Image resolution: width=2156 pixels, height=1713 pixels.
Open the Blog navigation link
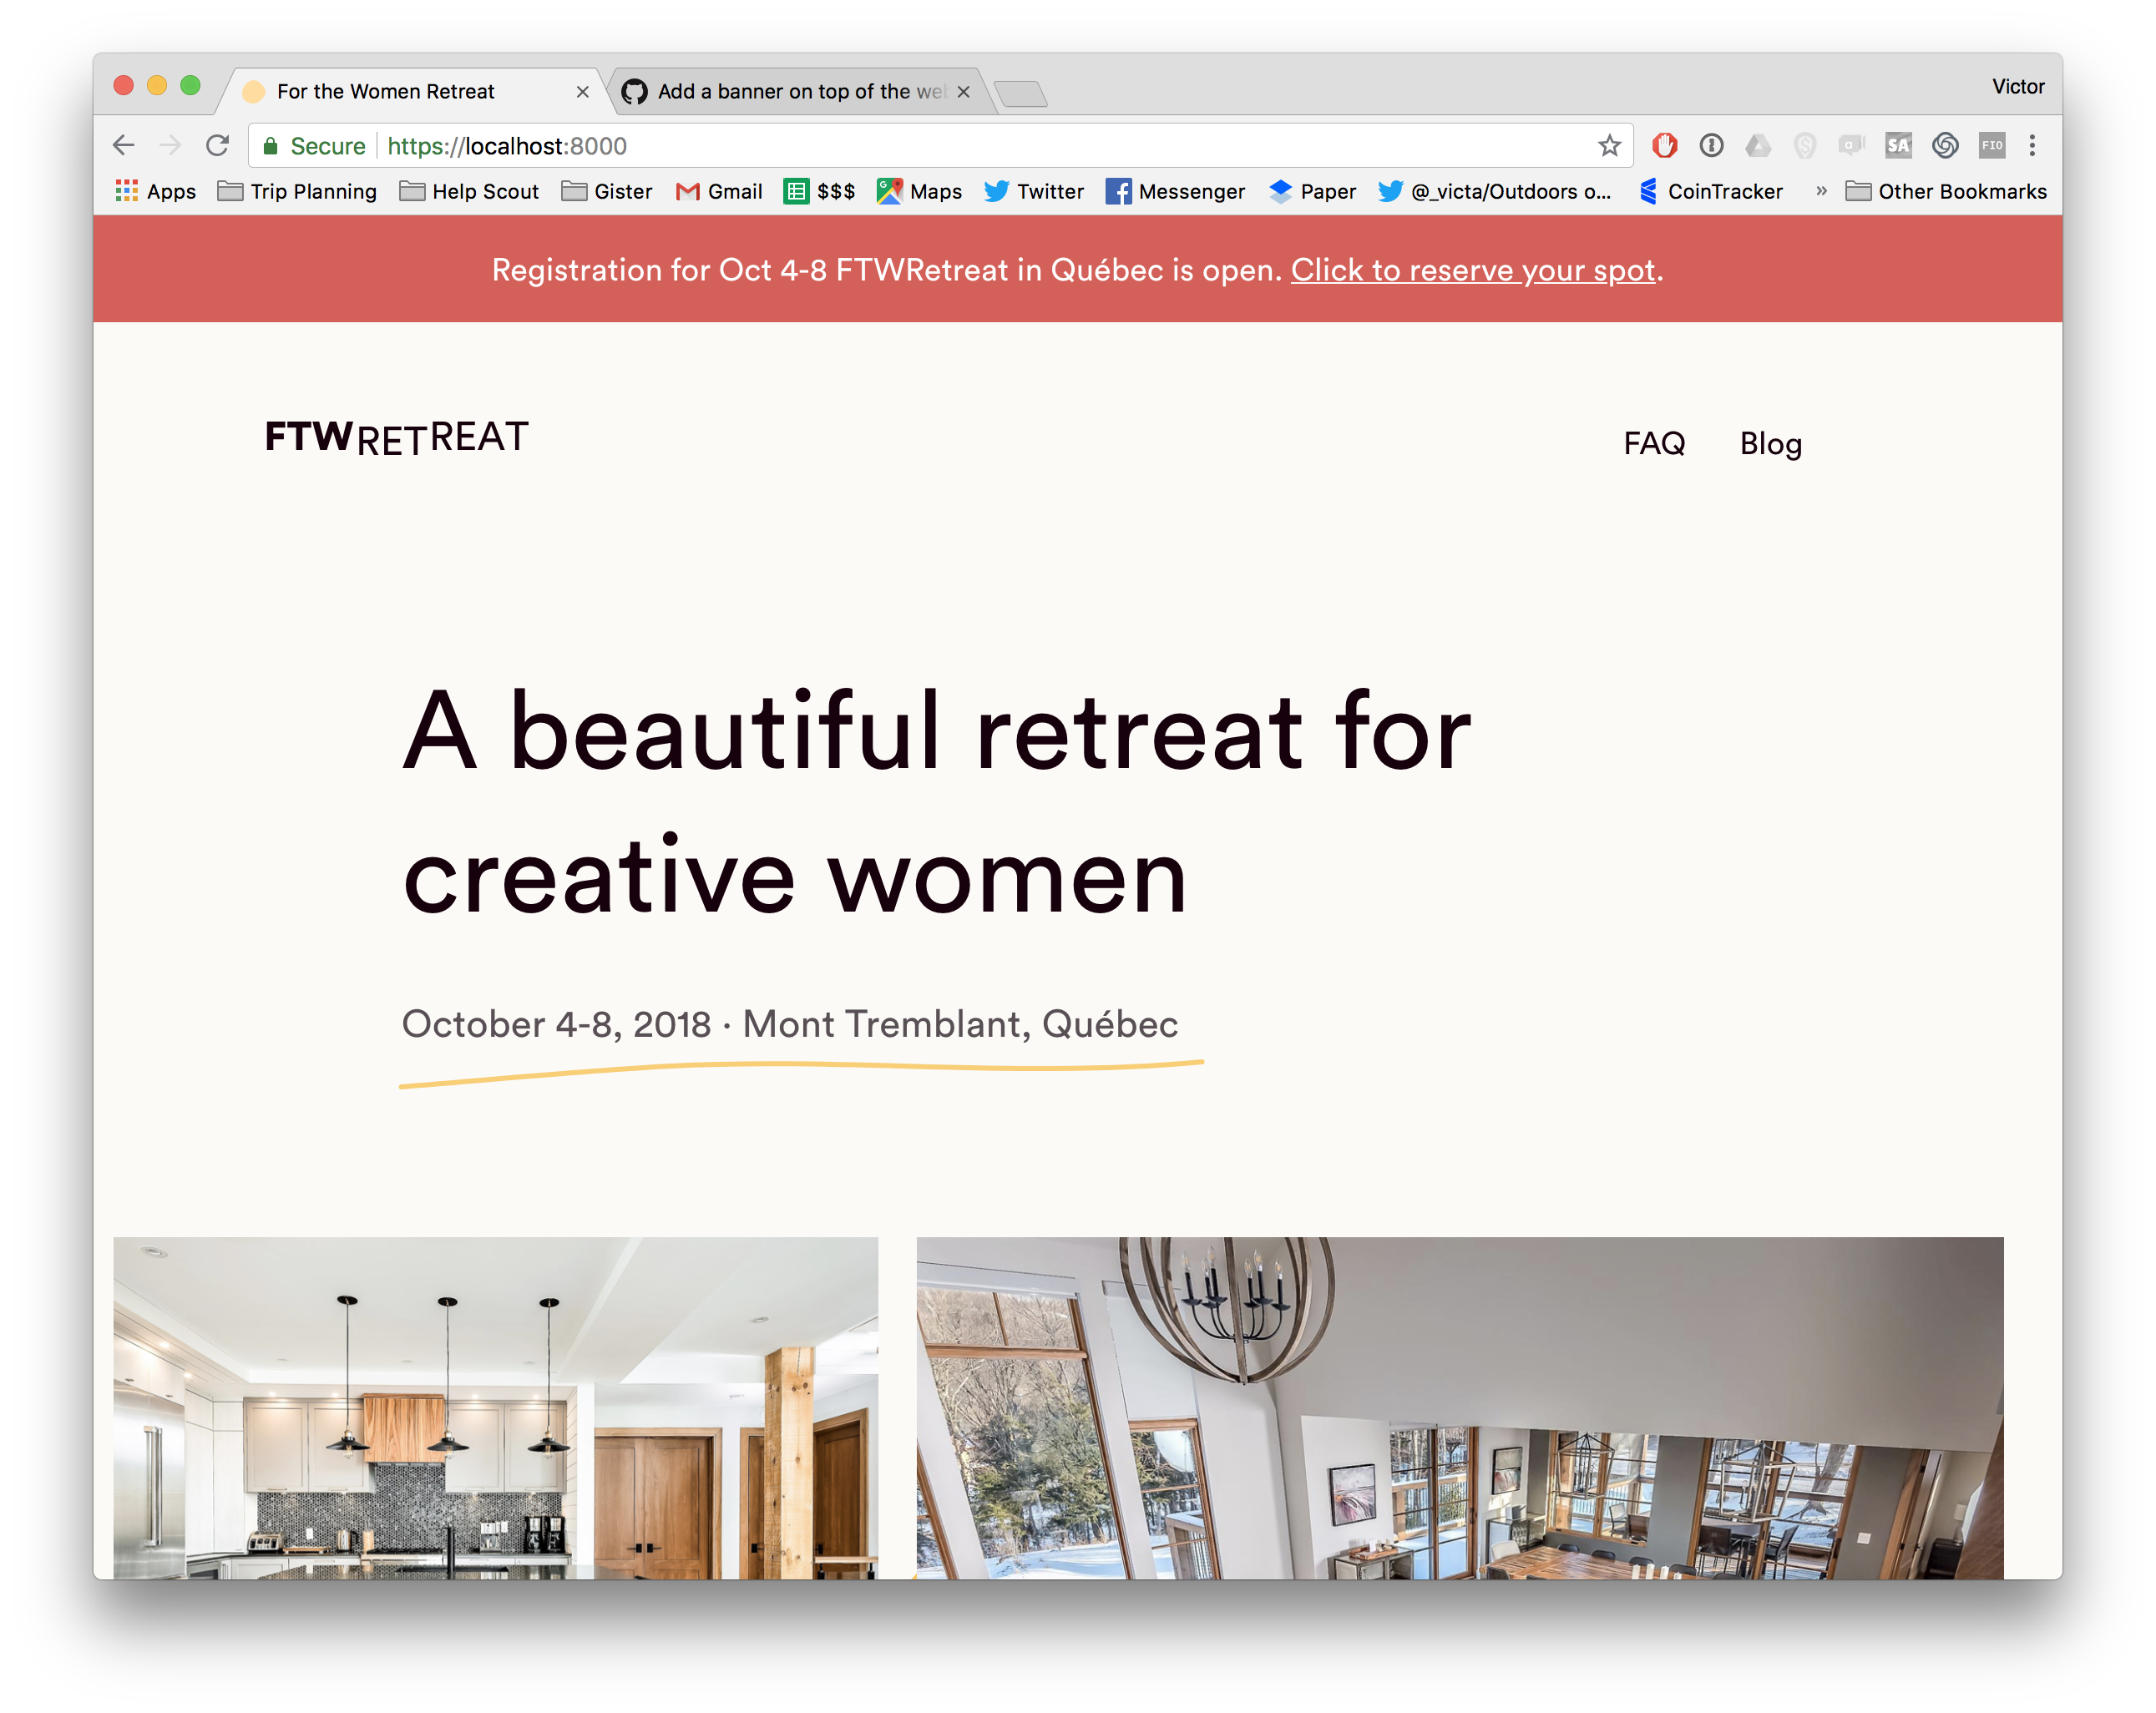point(1770,443)
